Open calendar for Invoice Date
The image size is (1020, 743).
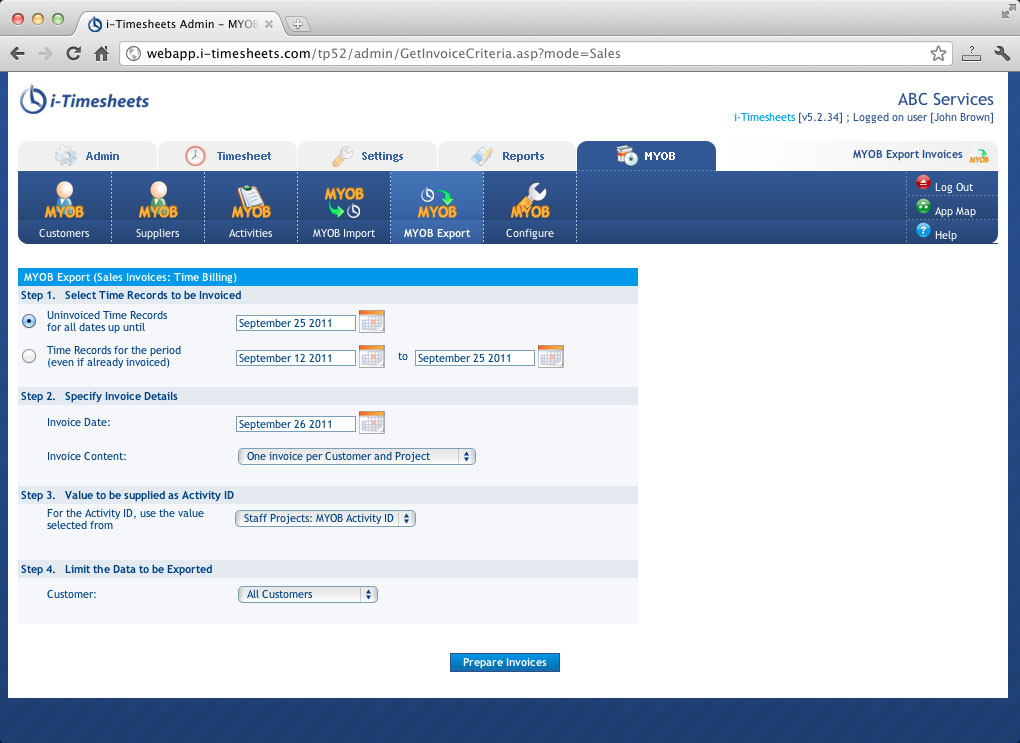371,422
